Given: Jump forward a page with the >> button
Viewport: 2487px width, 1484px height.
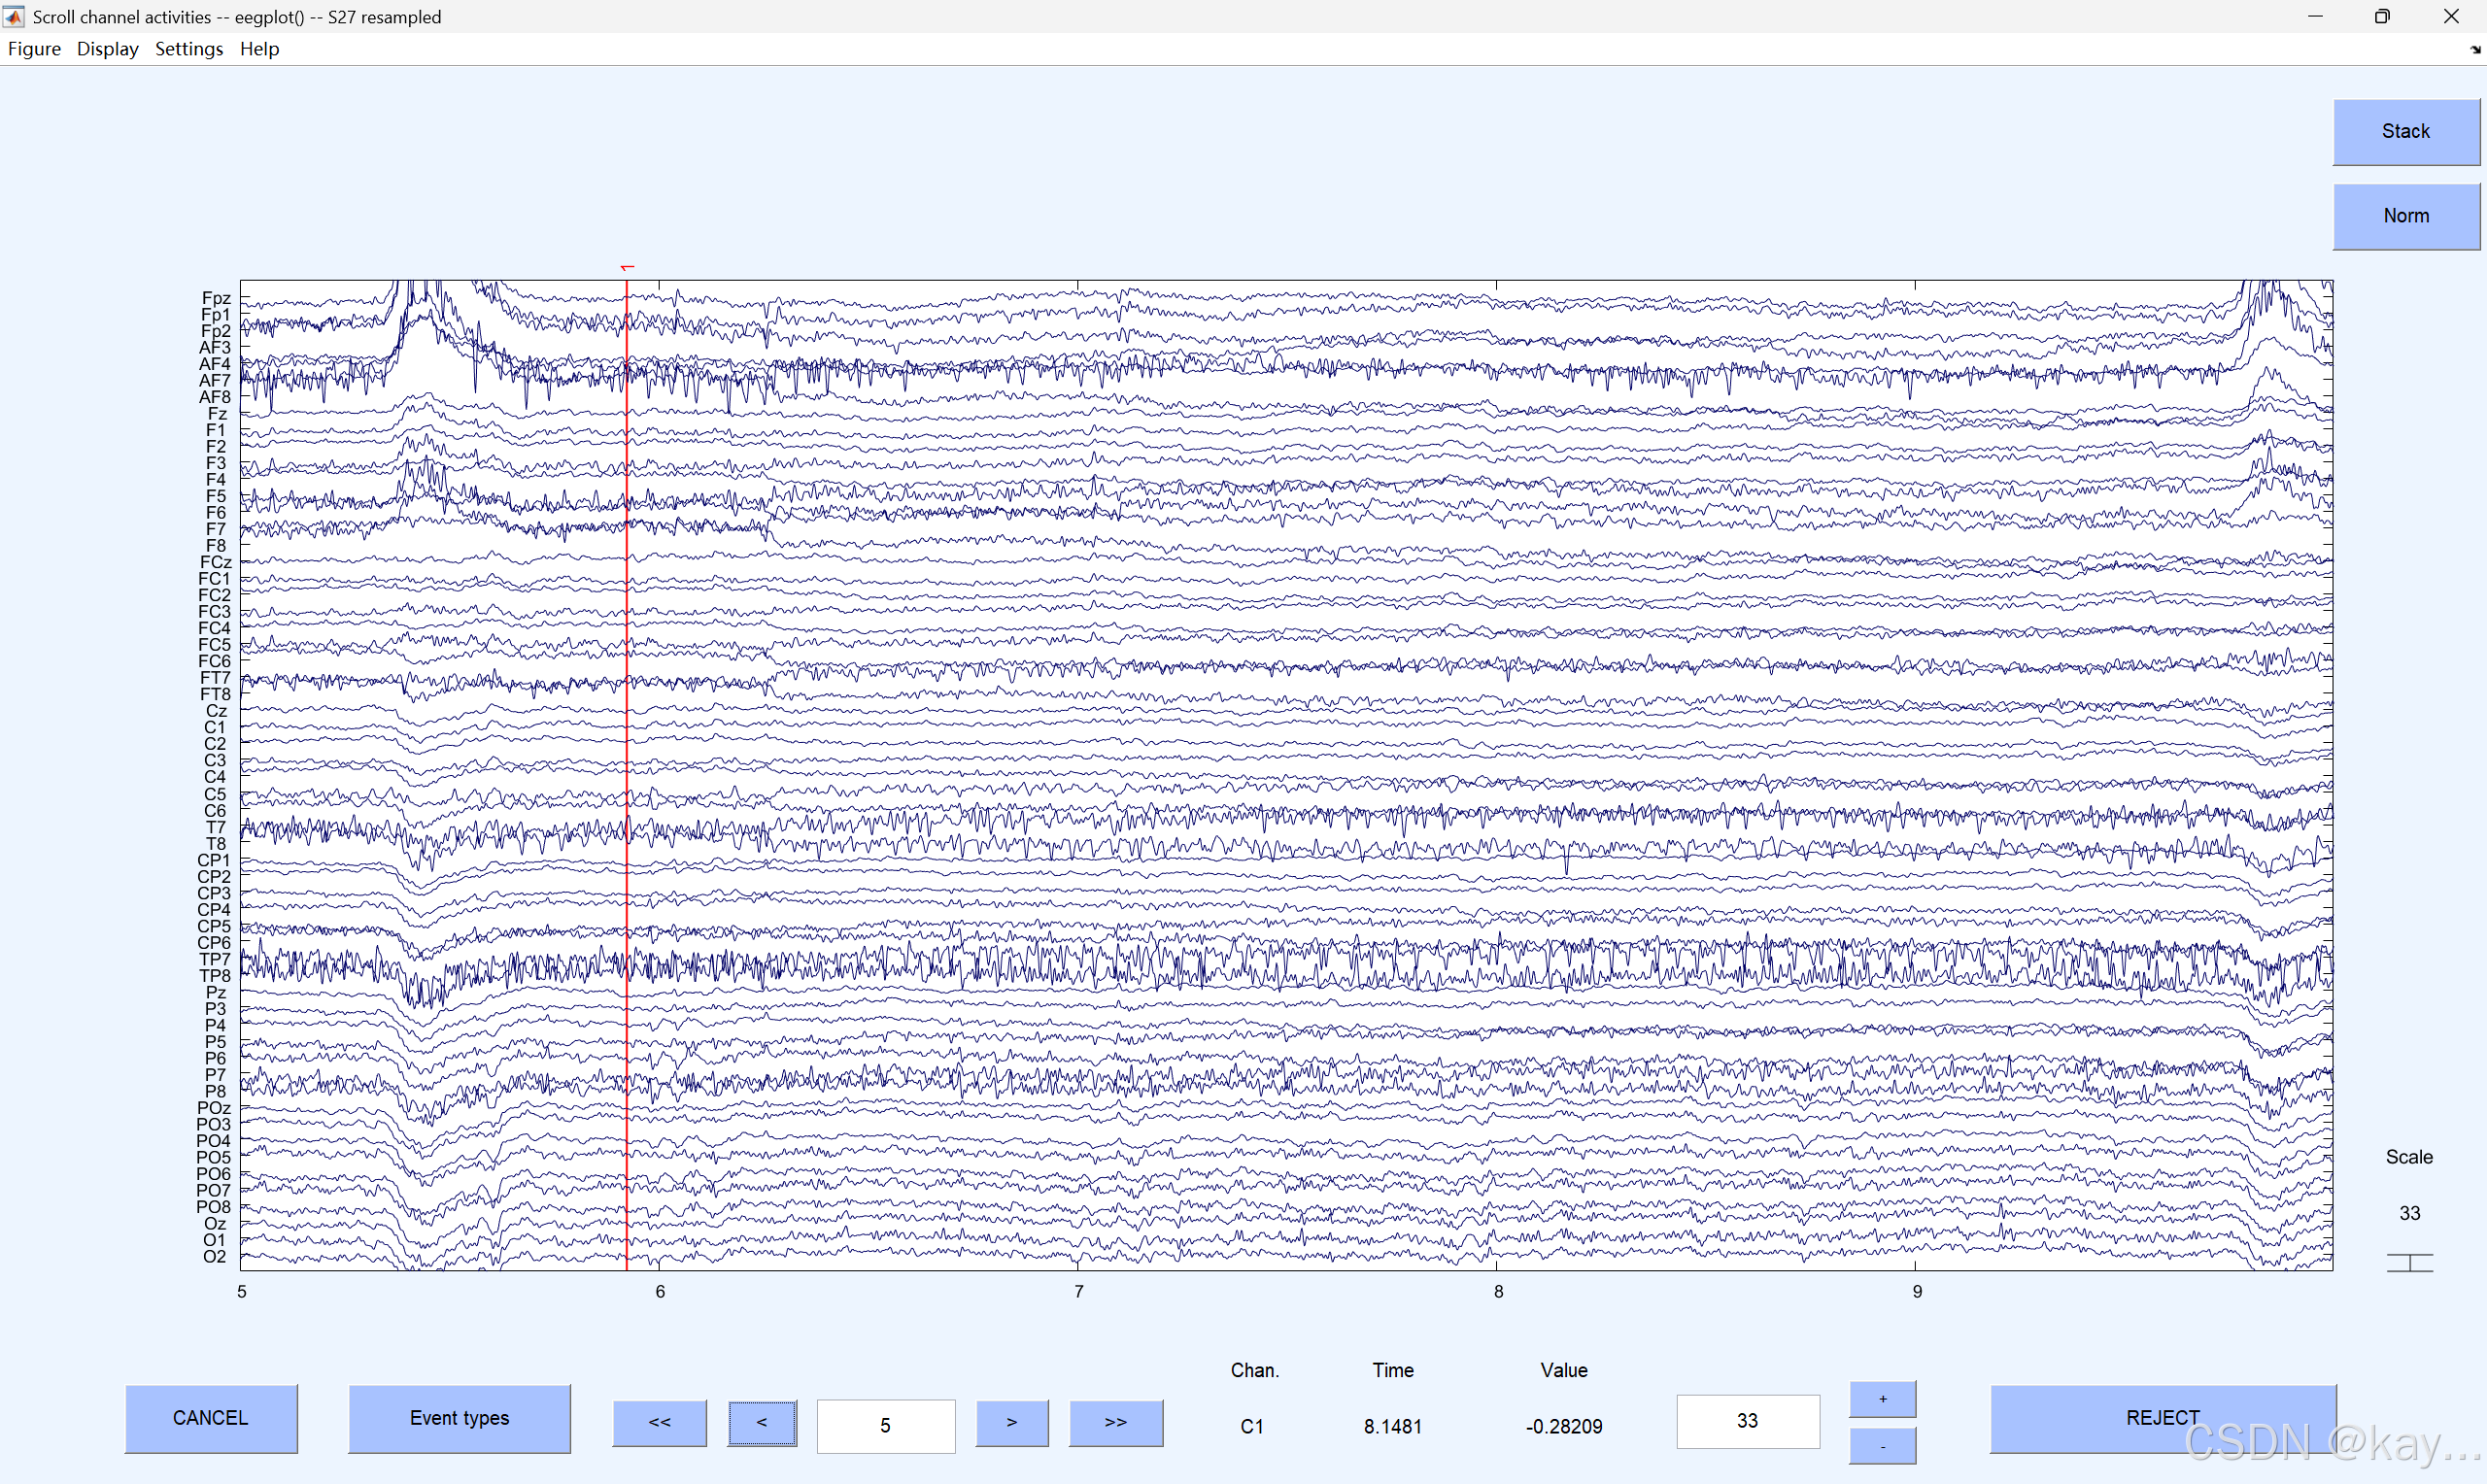Looking at the screenshot, I should point(1114,1422).
